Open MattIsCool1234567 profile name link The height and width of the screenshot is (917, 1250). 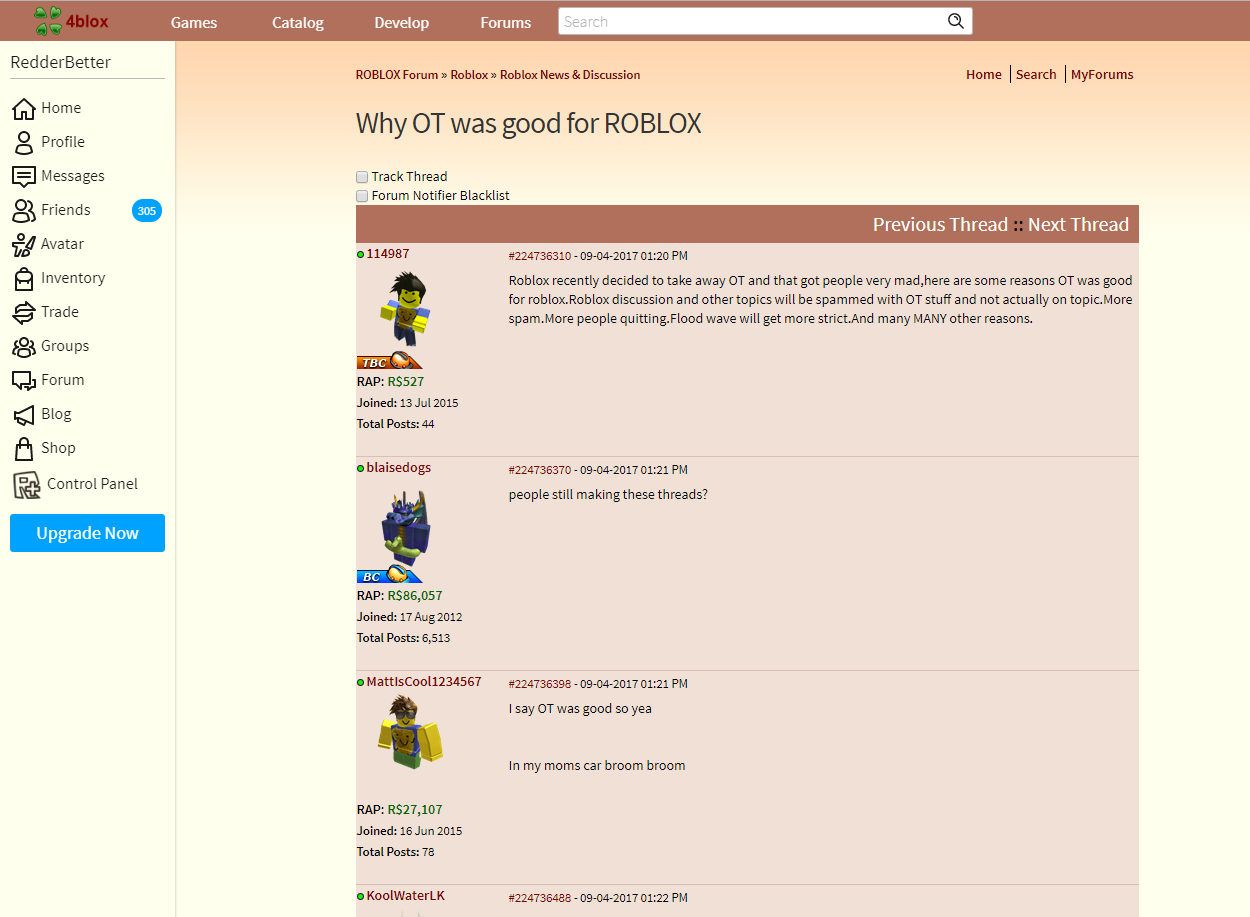pos(424,682)
